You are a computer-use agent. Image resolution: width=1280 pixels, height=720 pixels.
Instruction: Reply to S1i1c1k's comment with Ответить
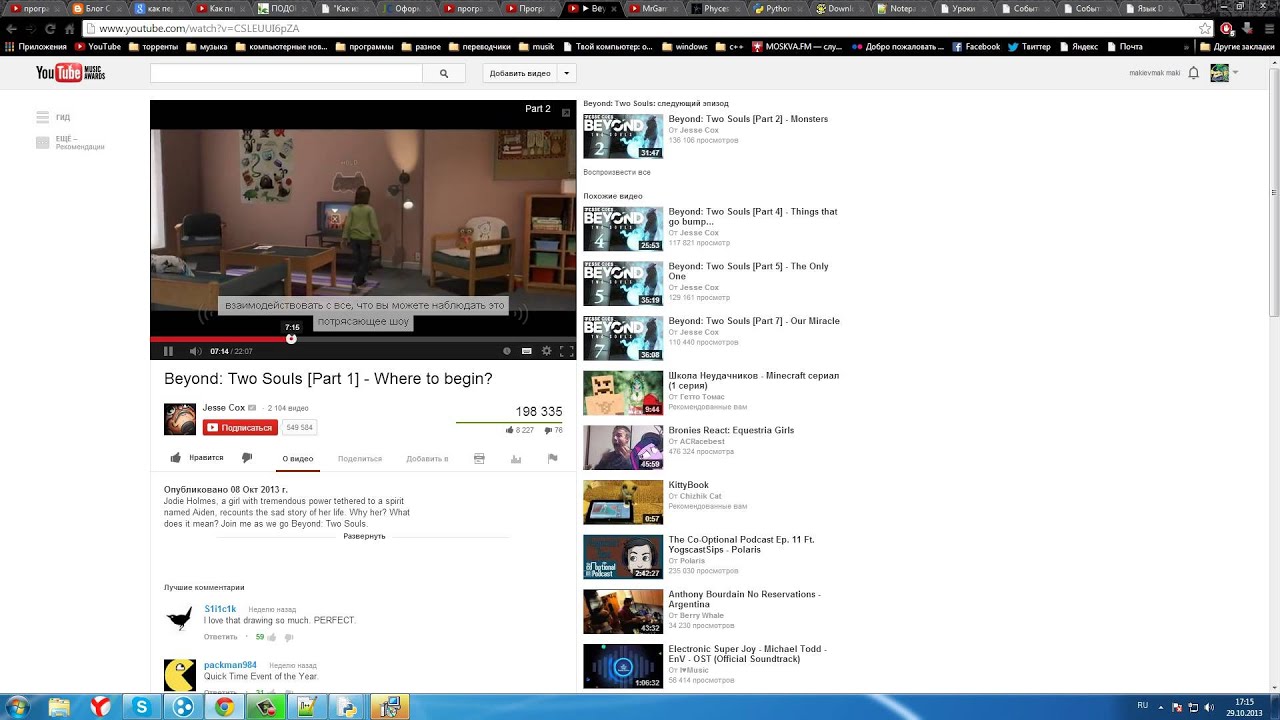click(x=221, y=637)
